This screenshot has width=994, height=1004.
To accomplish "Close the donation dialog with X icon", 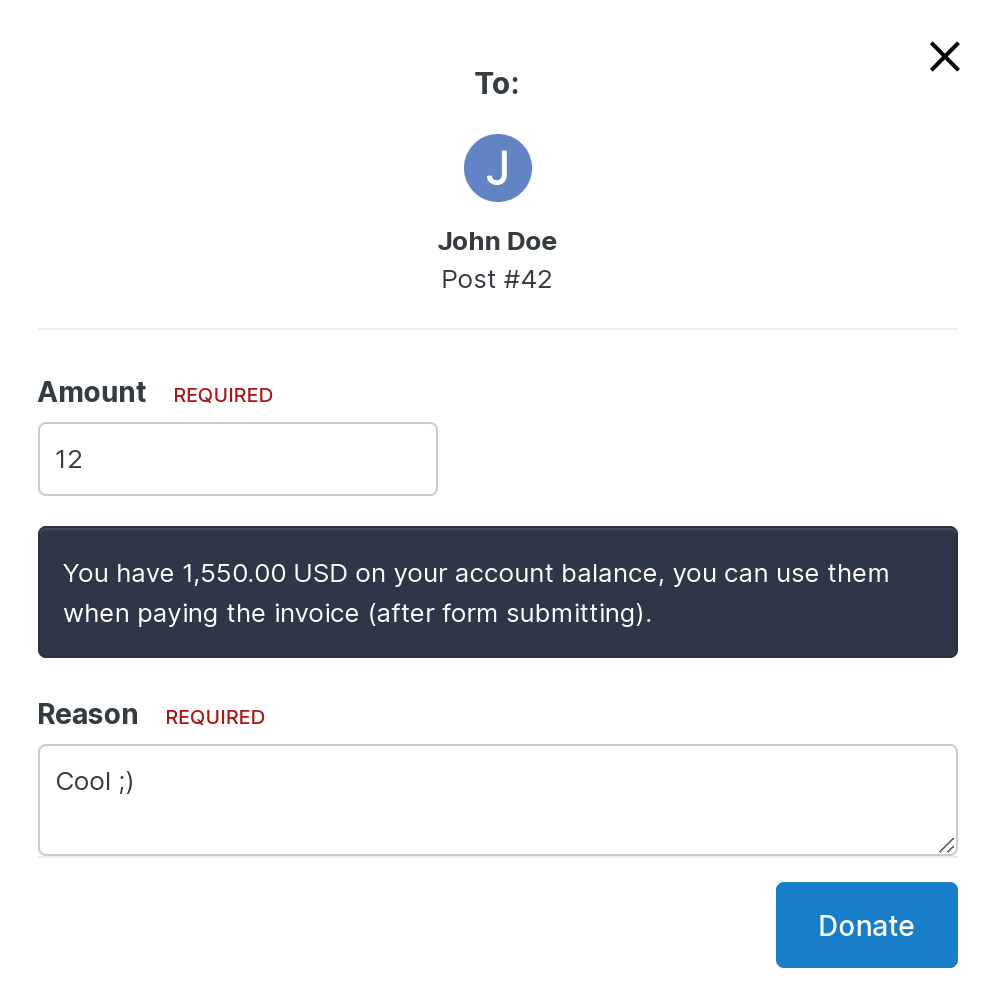I will tap(945, 57).
